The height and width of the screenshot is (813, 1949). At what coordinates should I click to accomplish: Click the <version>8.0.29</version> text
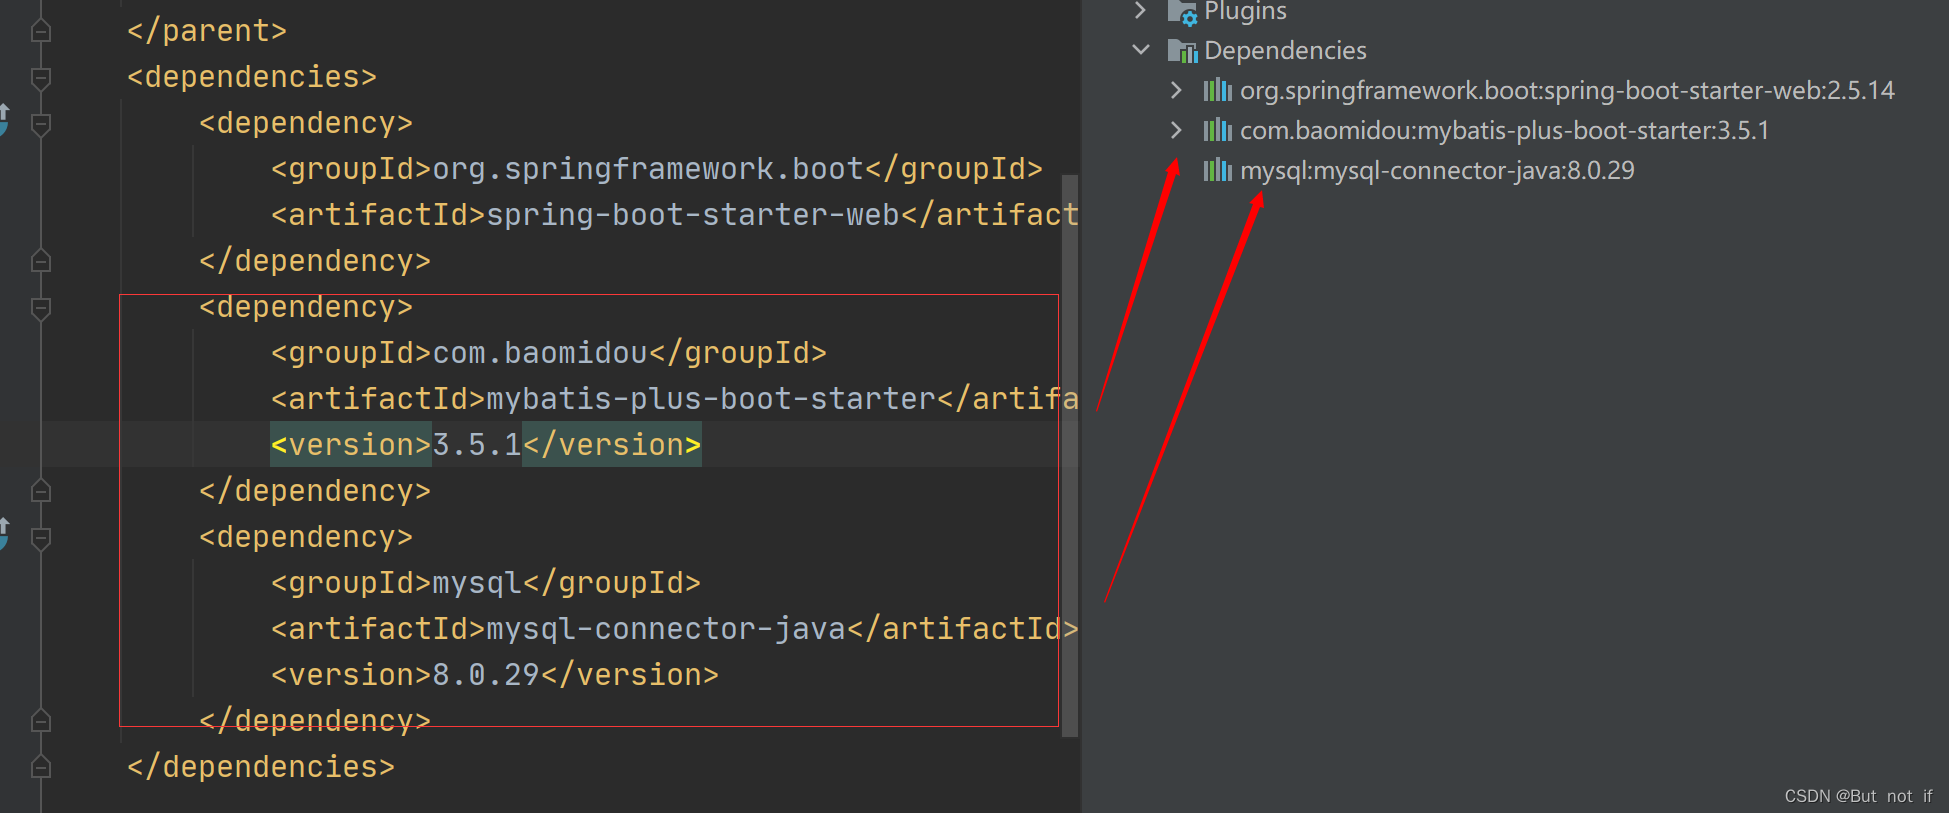pos(495,675)
